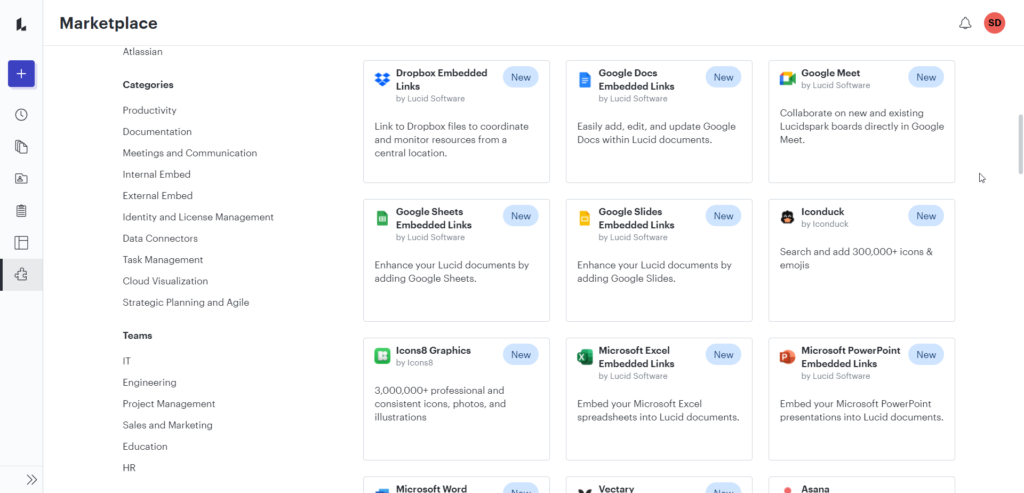The height and width of the screenshot is (493, 1024).
Task: Select the External Embed category
Action: click(x=157, y=196)
